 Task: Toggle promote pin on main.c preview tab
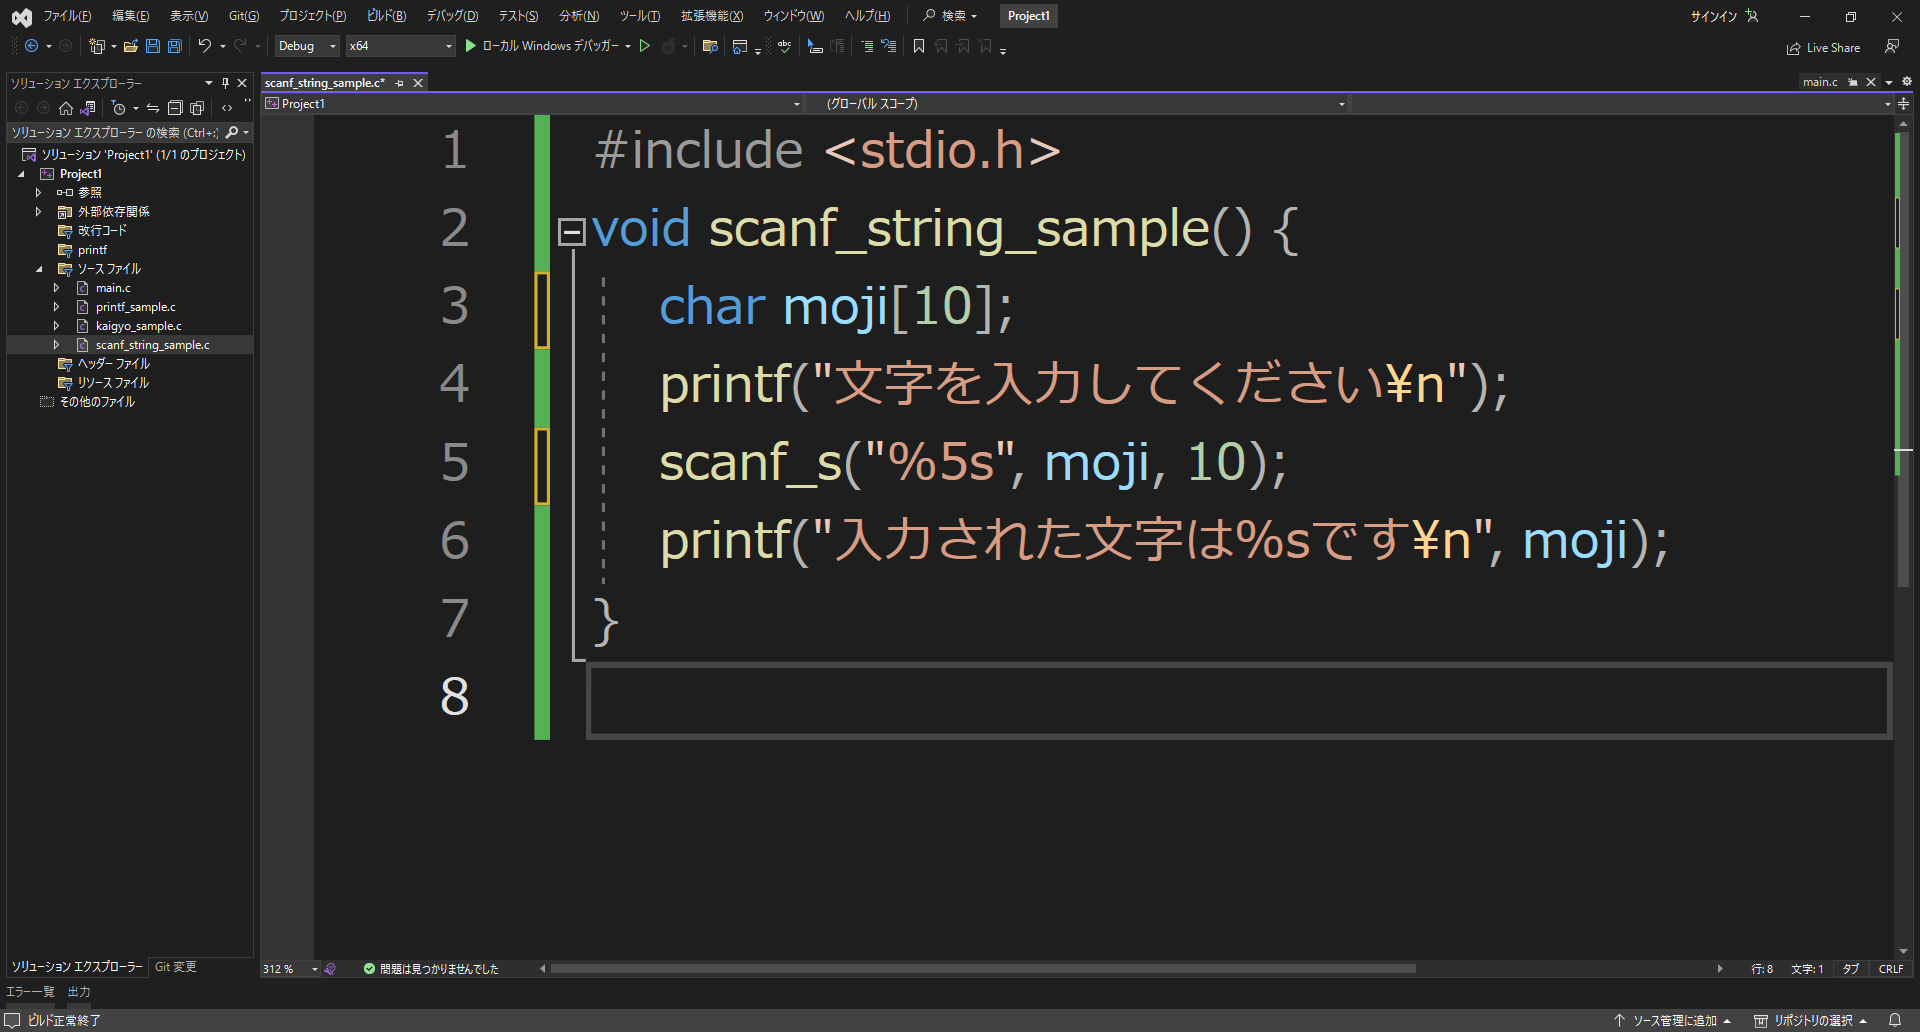point(1853,82)
